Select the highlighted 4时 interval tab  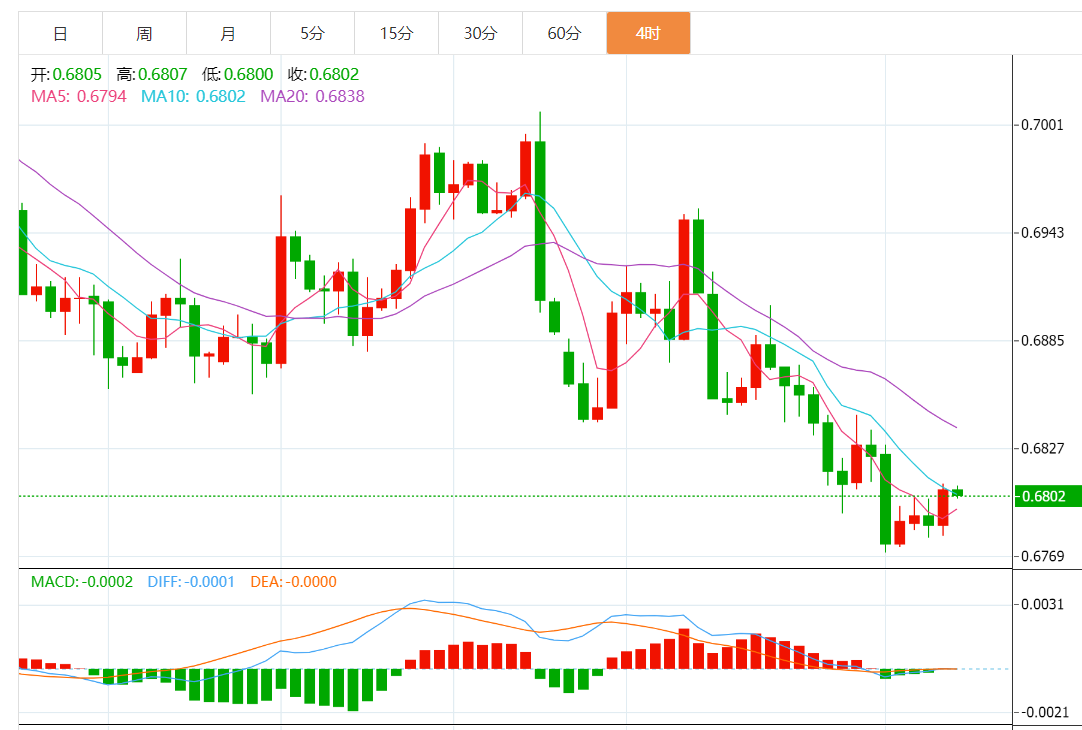(x=649, y=33)
